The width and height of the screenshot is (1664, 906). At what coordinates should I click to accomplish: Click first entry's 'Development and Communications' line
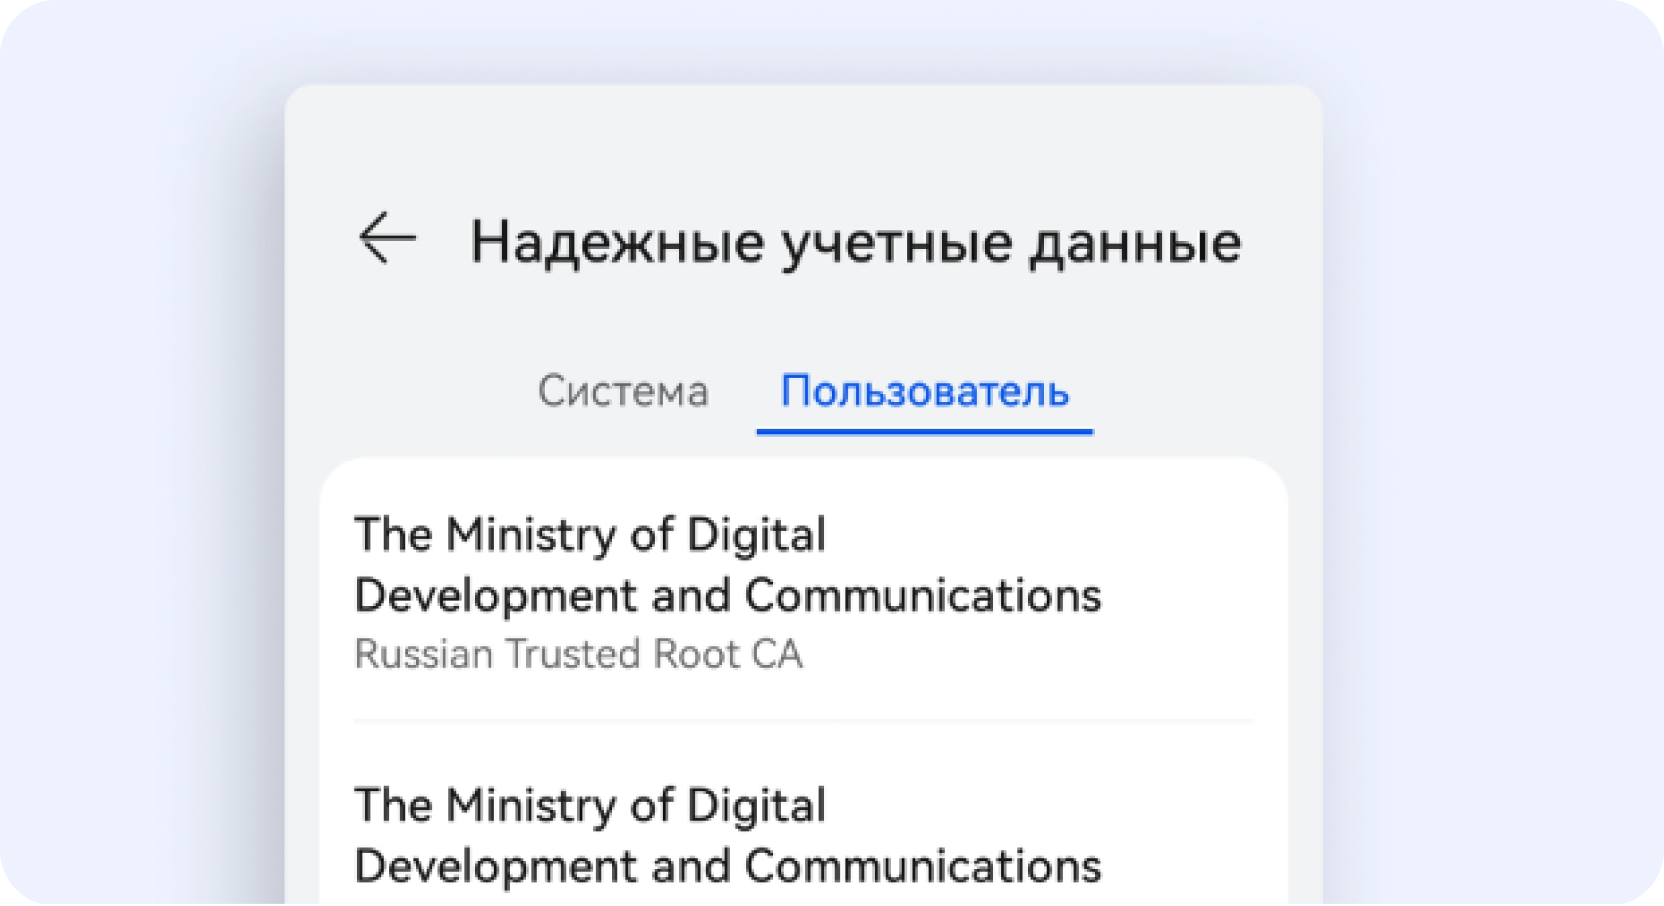(x=728, y=596)
